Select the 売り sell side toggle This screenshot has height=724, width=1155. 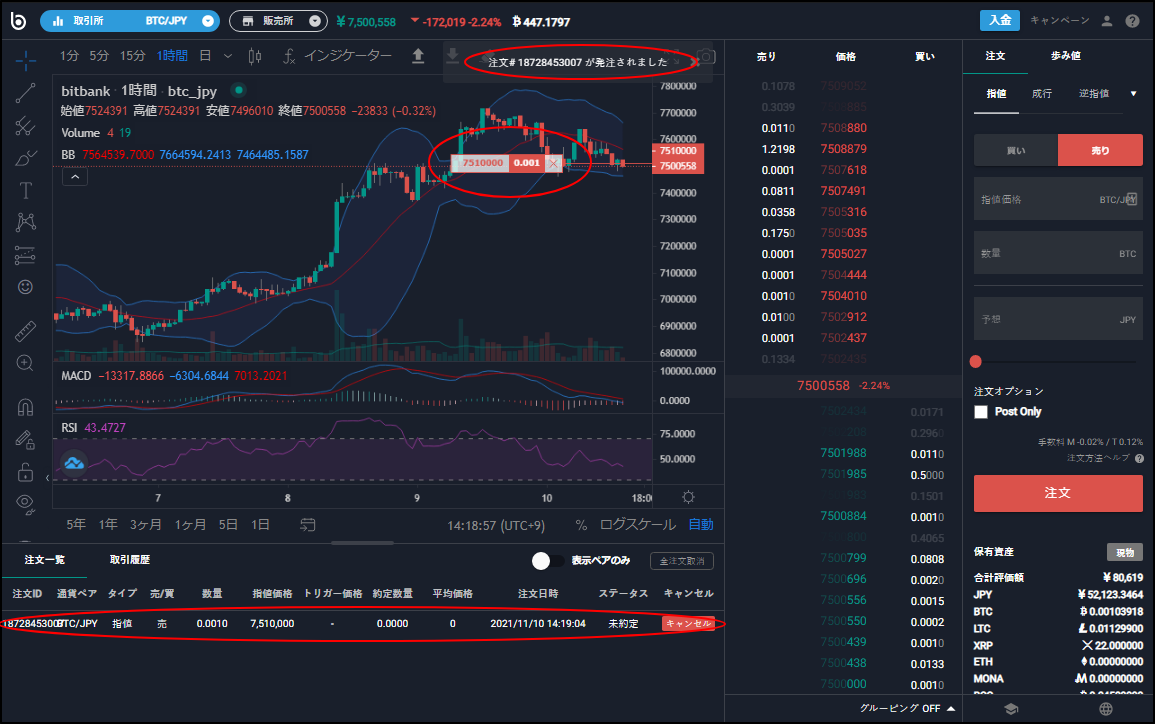click(1100, 150)
